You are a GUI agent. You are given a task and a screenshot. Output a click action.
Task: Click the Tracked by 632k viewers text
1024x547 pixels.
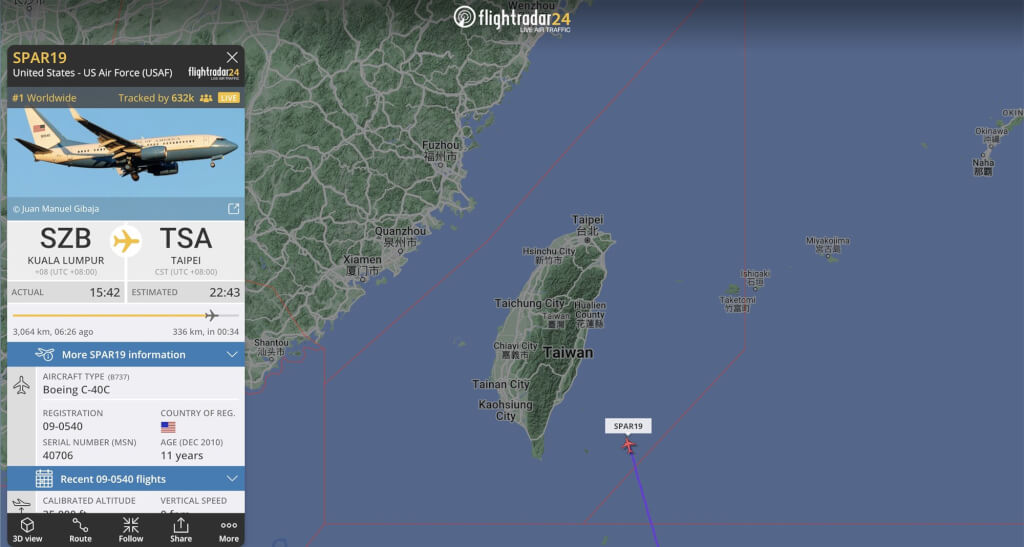click(156, 98)
